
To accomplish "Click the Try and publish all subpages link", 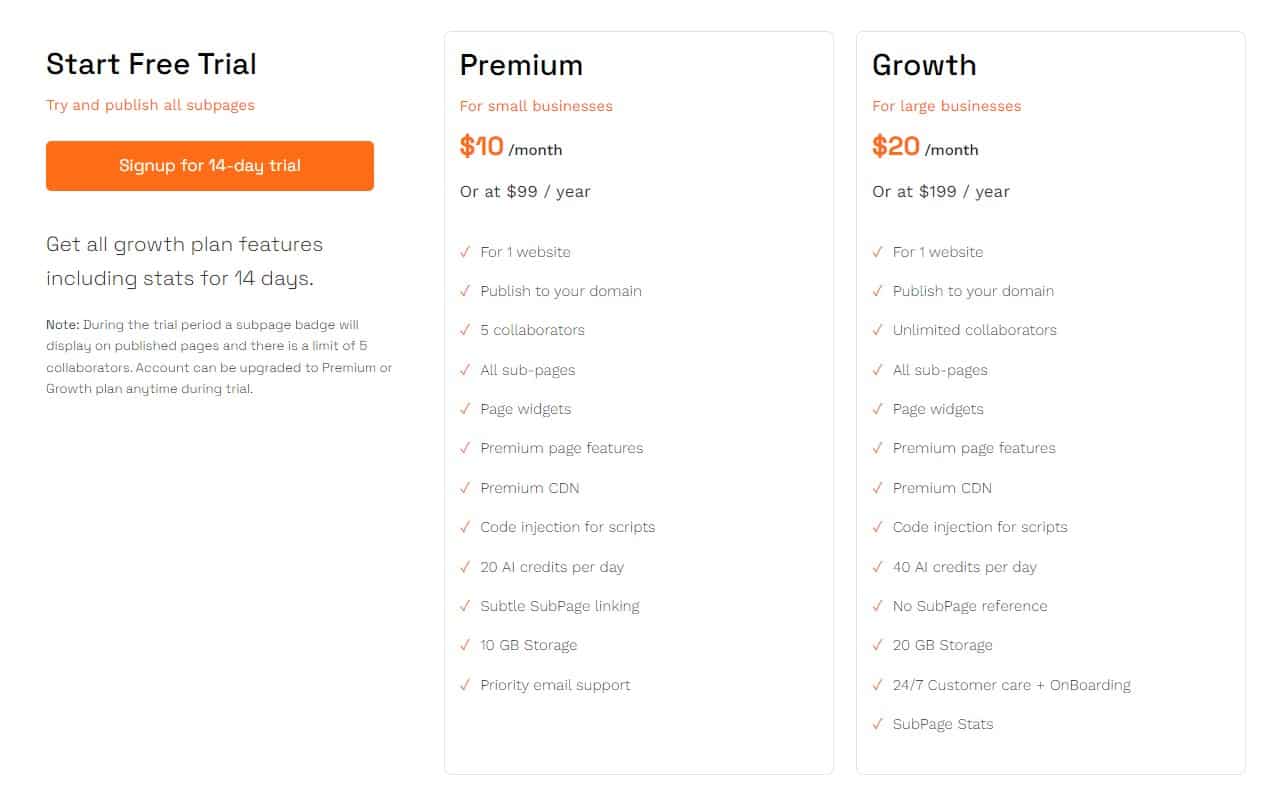I will 150,105.
